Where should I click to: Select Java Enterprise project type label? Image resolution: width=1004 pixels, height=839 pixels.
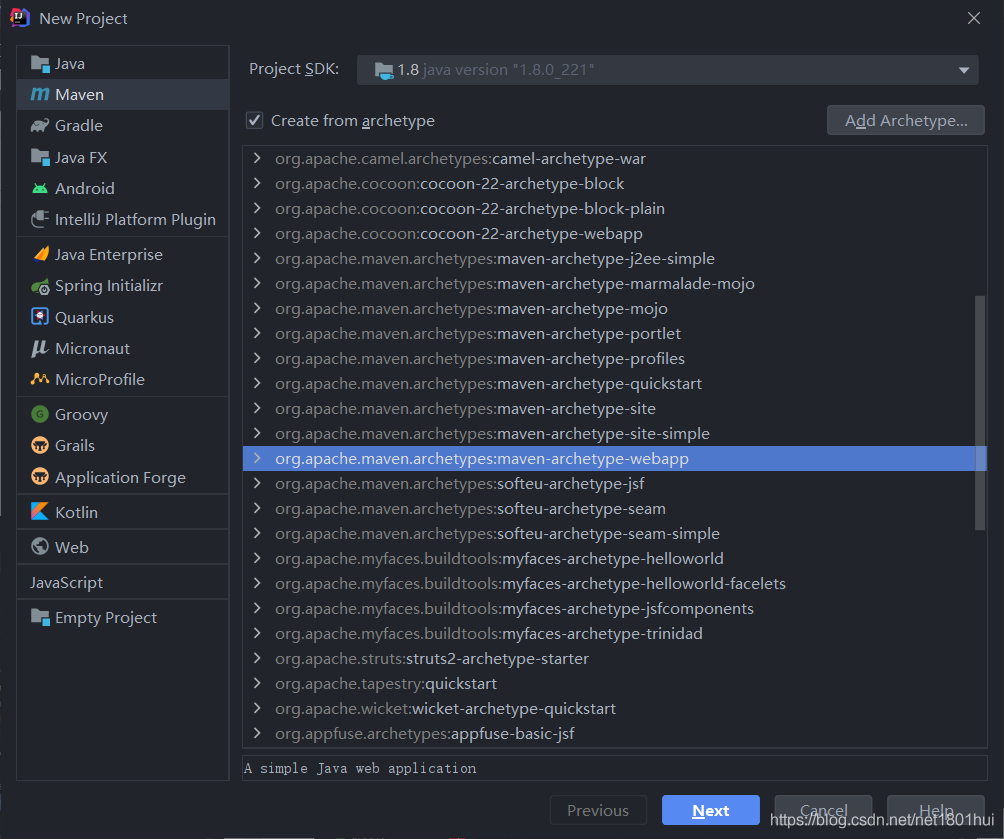click(109, 254)
